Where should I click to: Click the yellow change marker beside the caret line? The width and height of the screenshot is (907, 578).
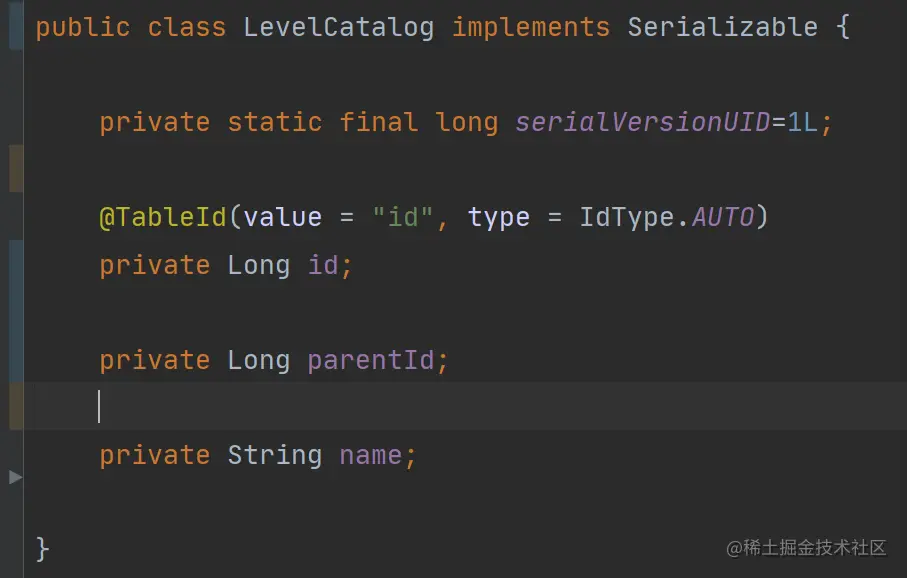16,406
